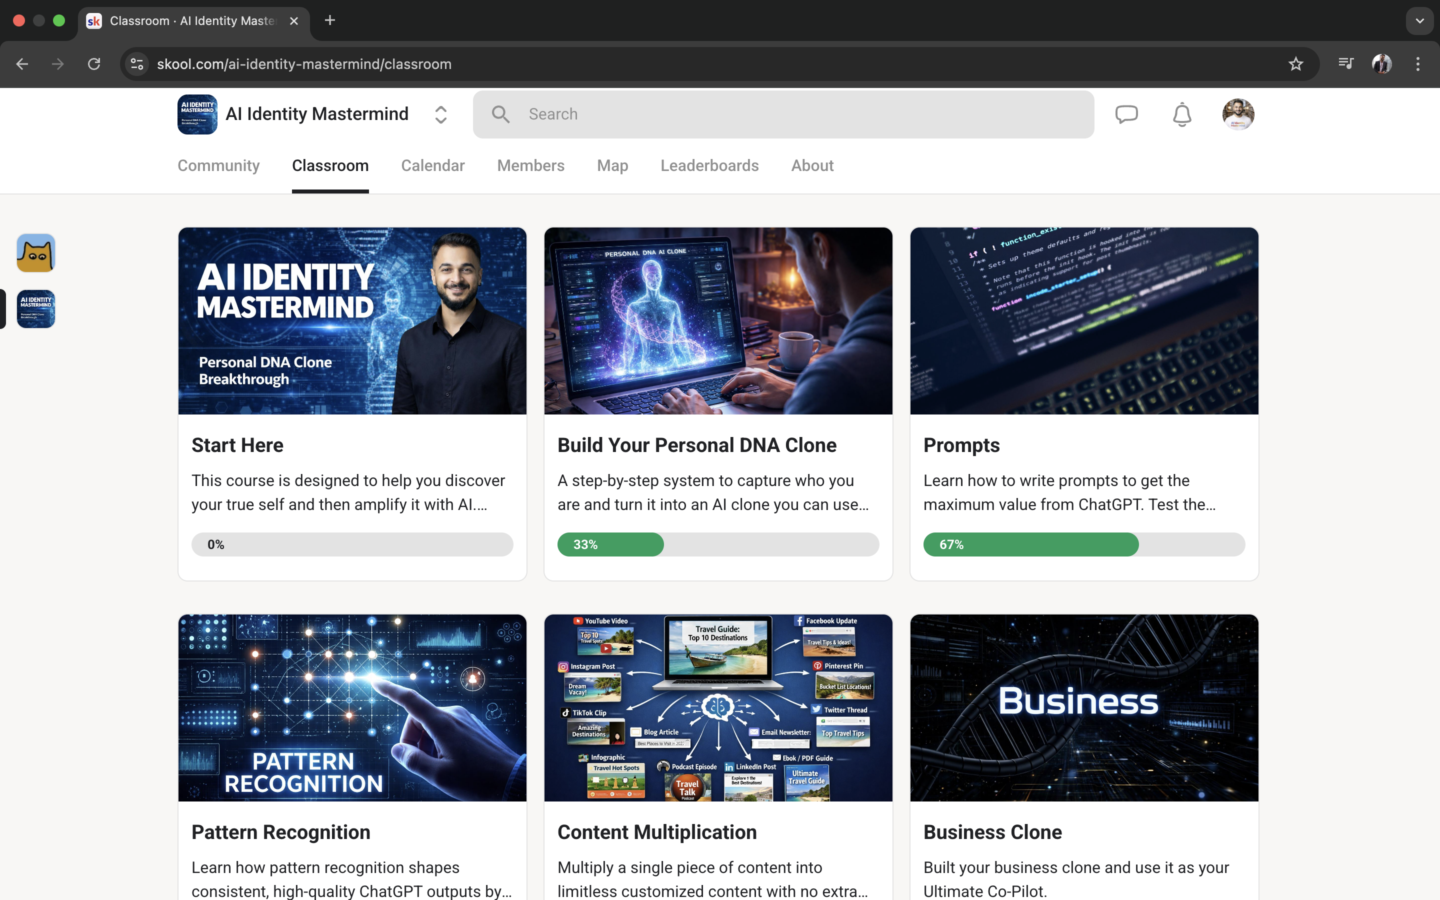1440x900 pixels.
Task: Open the Prompts course thumbnail
Action: tap(1084, 321)
